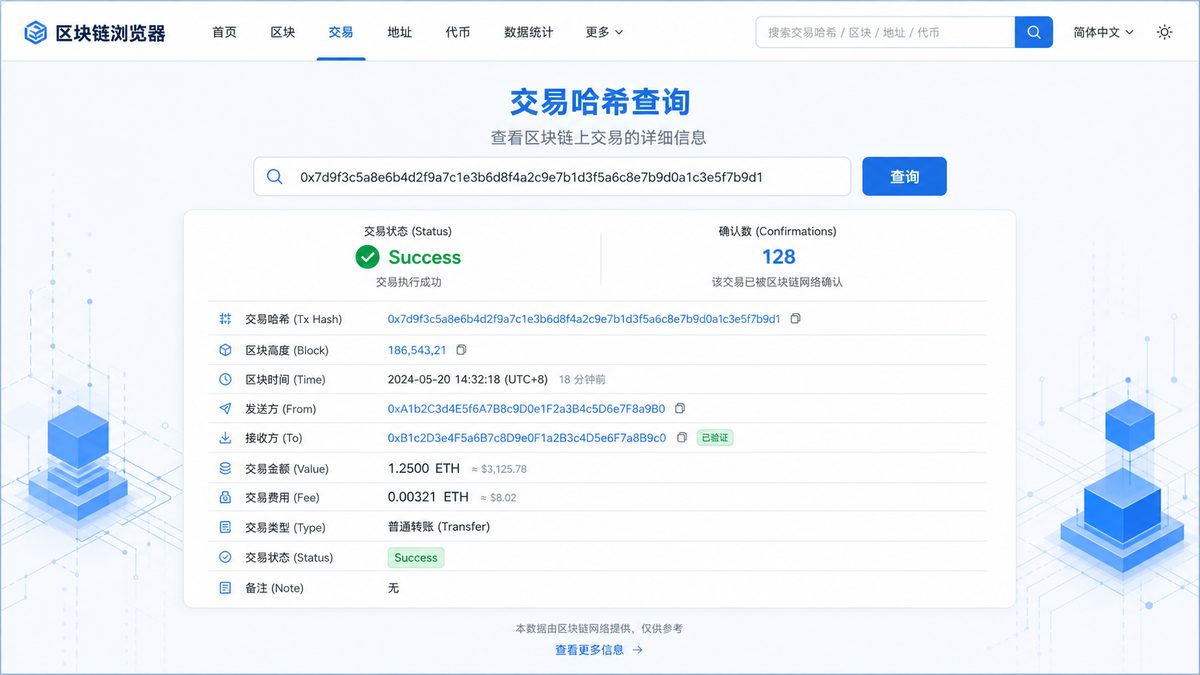
Task: Click the 18 分钟前 relative time text
Action: pyautogui.click(x=582, y=380)
